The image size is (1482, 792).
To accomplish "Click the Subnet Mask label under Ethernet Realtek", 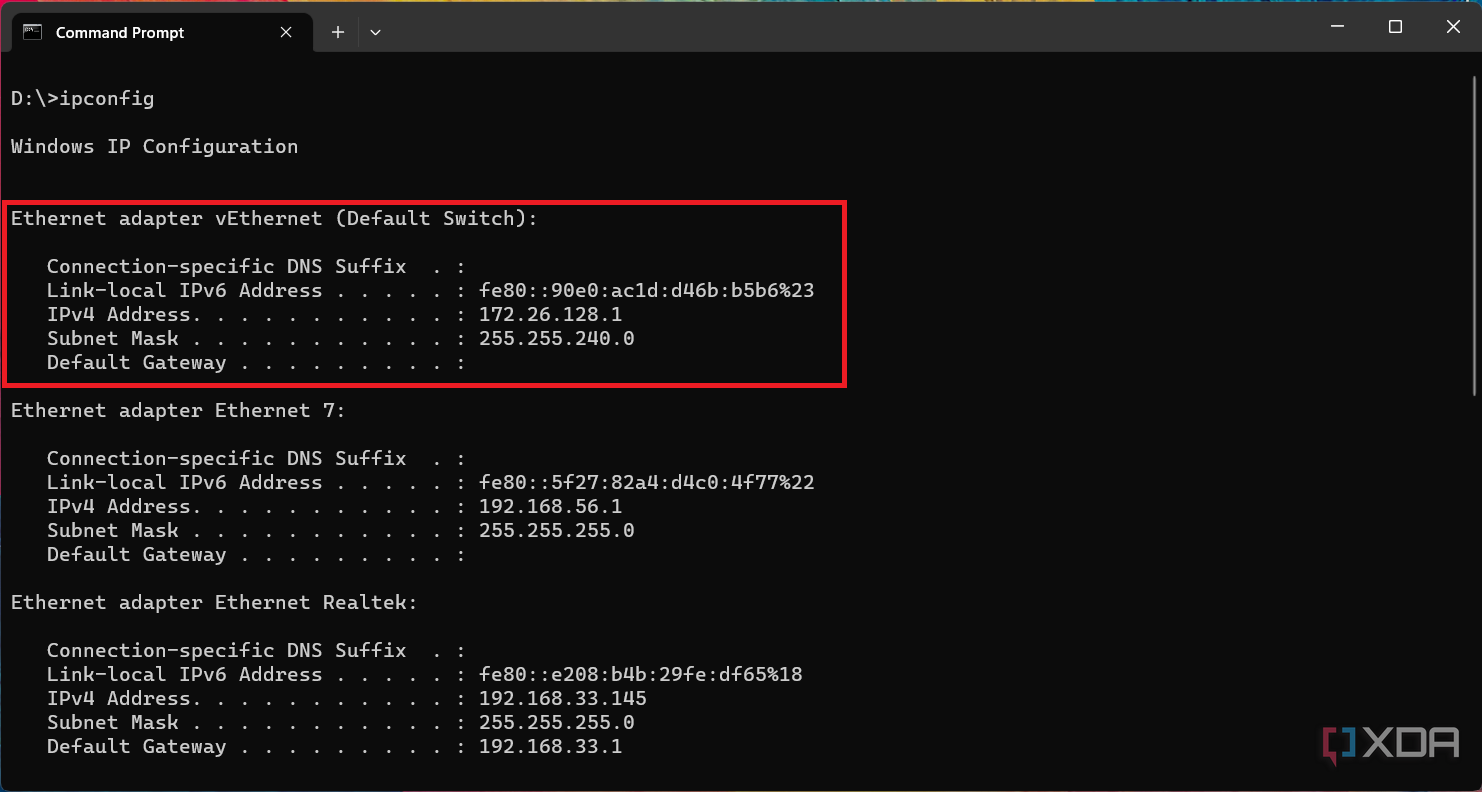I will (113, 722).
